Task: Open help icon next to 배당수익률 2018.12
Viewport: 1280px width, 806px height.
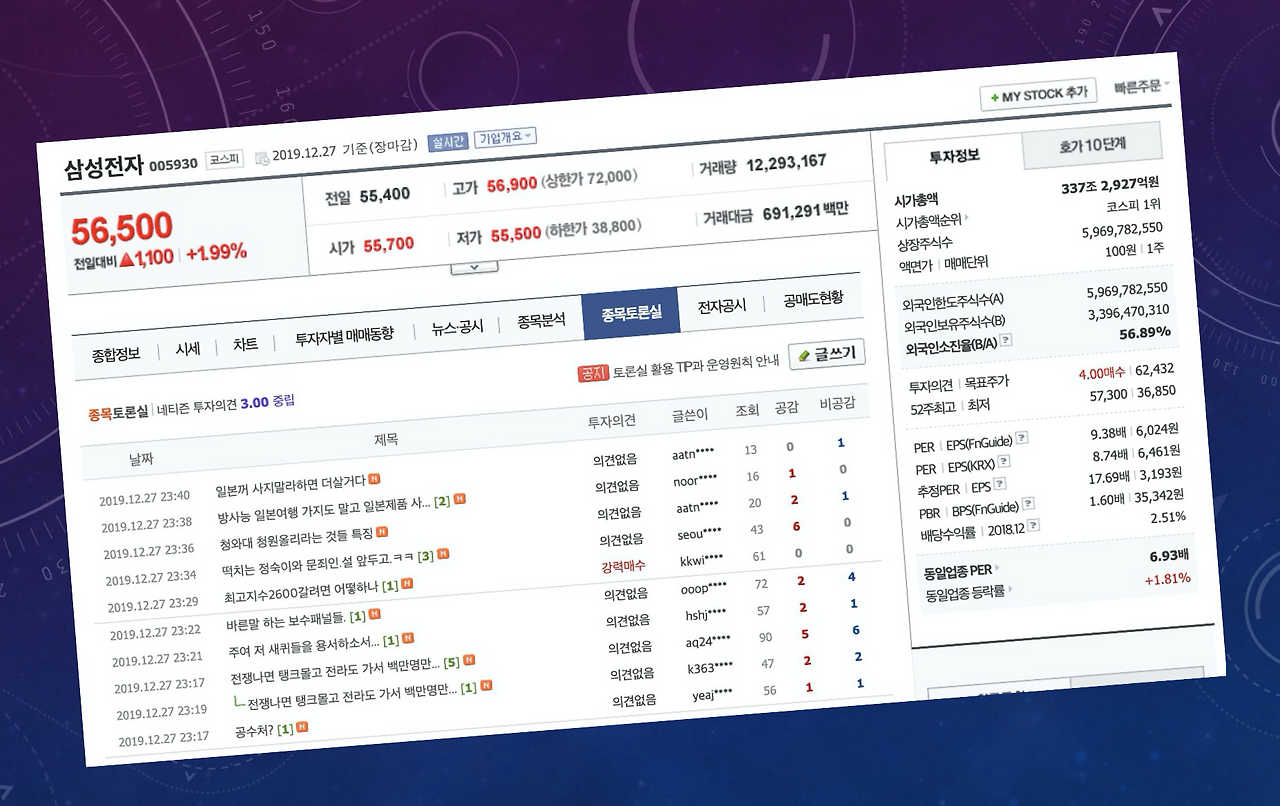Action: pos(1034,525)
